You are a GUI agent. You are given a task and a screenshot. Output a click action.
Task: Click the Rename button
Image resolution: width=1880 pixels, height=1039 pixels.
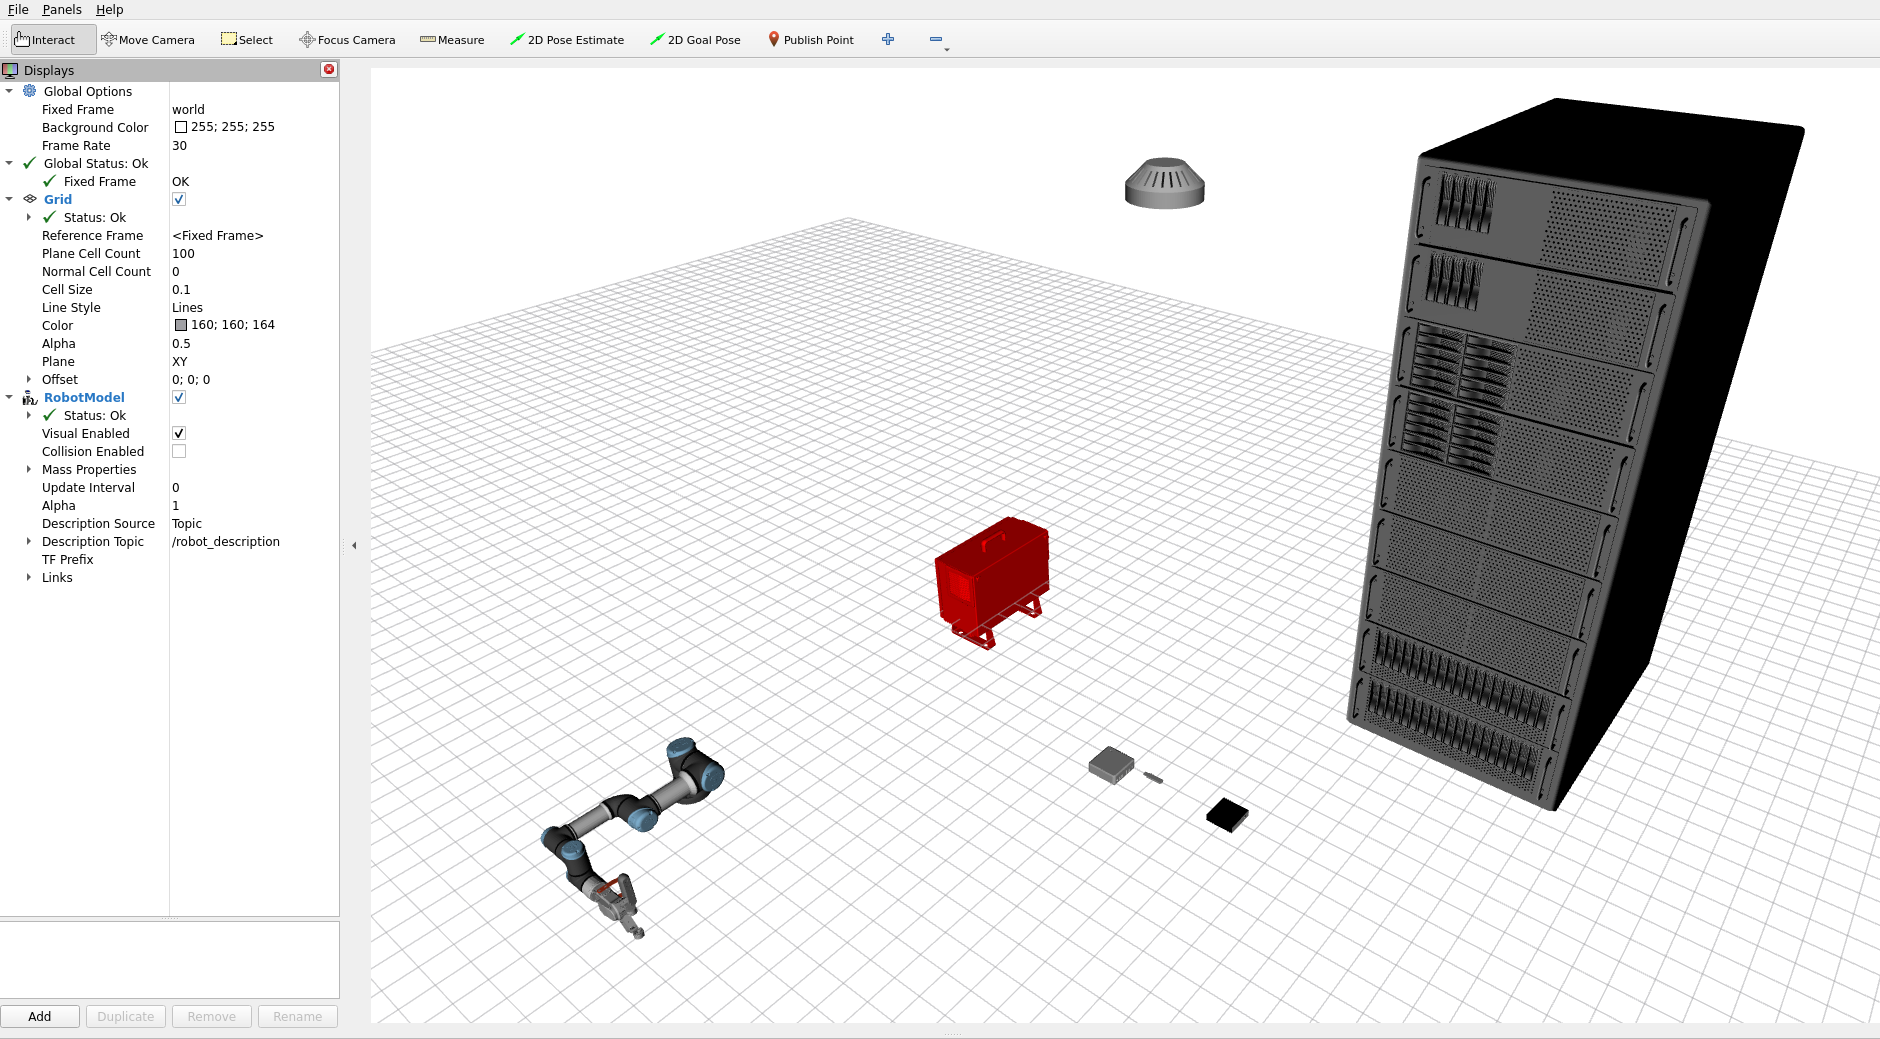point(298,1016)
